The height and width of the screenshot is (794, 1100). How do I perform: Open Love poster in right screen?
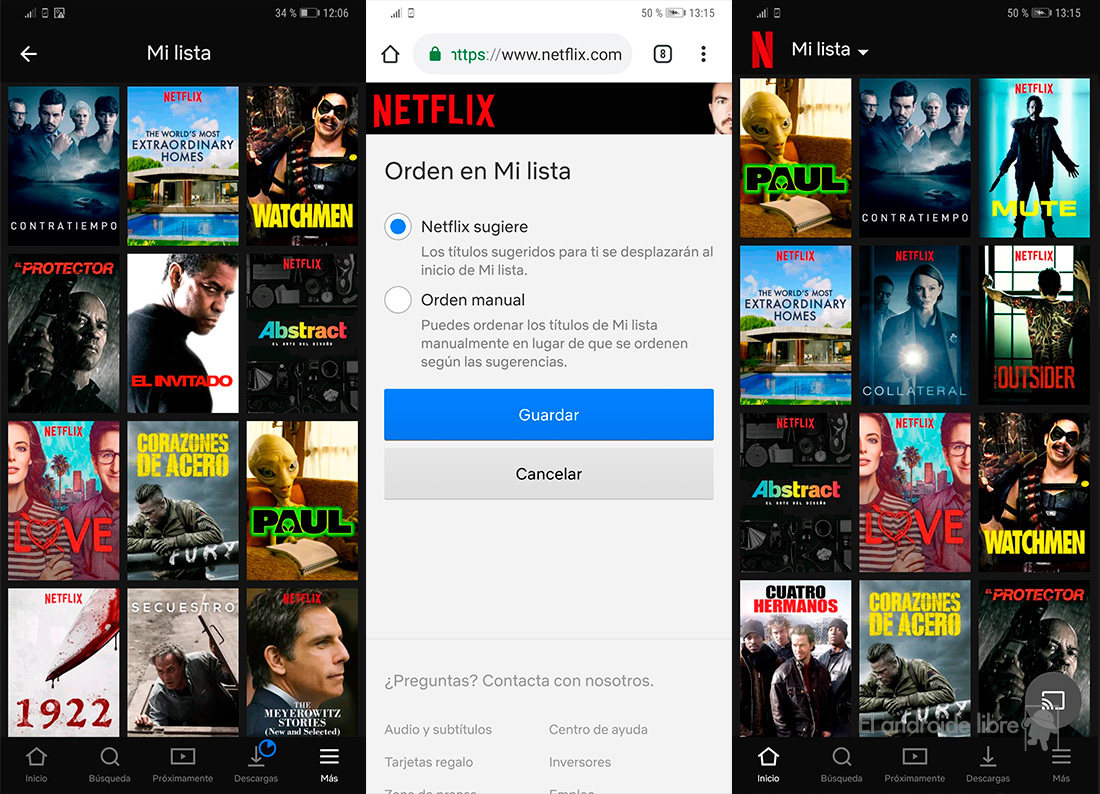click(915, 492)
